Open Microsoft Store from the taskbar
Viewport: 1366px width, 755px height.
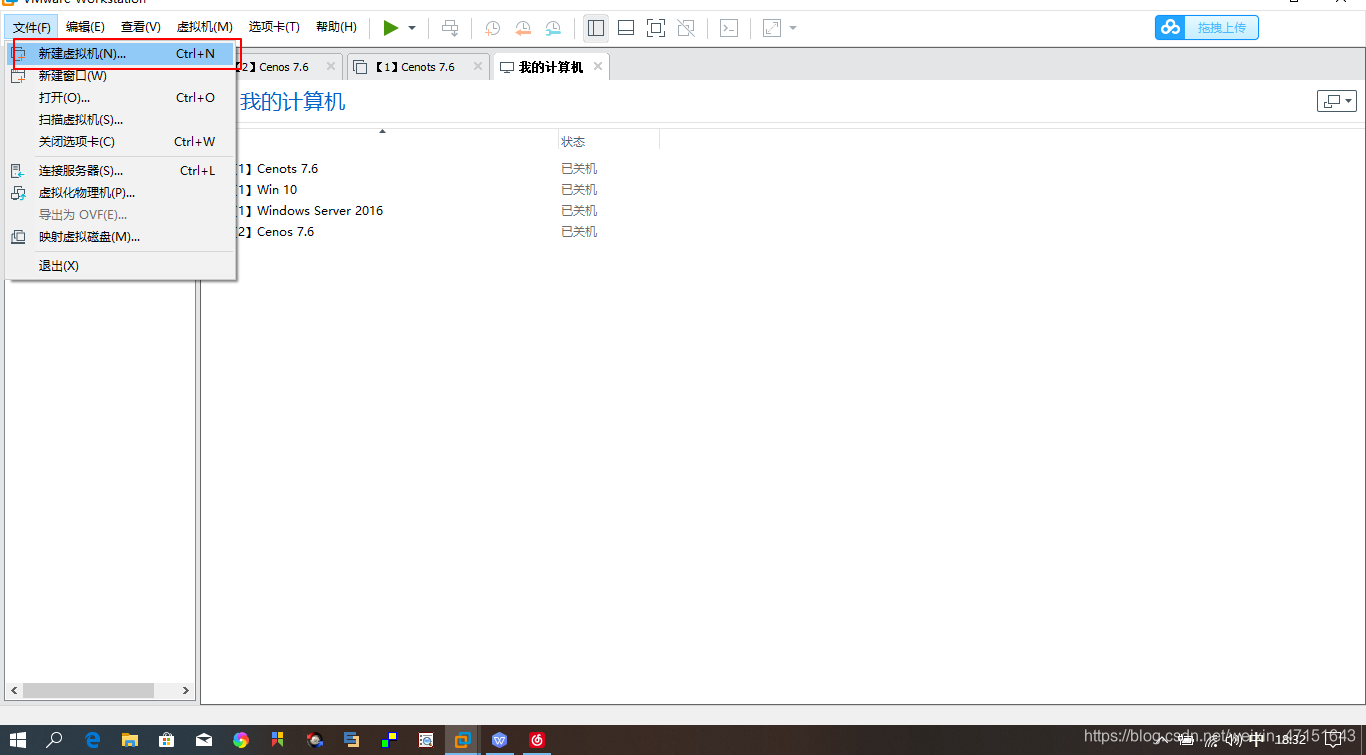coord(167,740)
